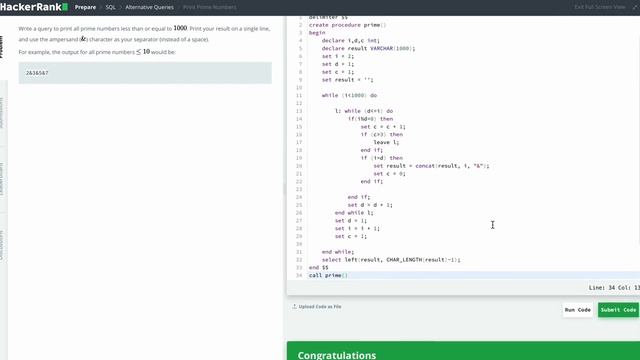640x360 pixels.
Task: Switch to the Discussions side tab
Action: tap(2, 245)
